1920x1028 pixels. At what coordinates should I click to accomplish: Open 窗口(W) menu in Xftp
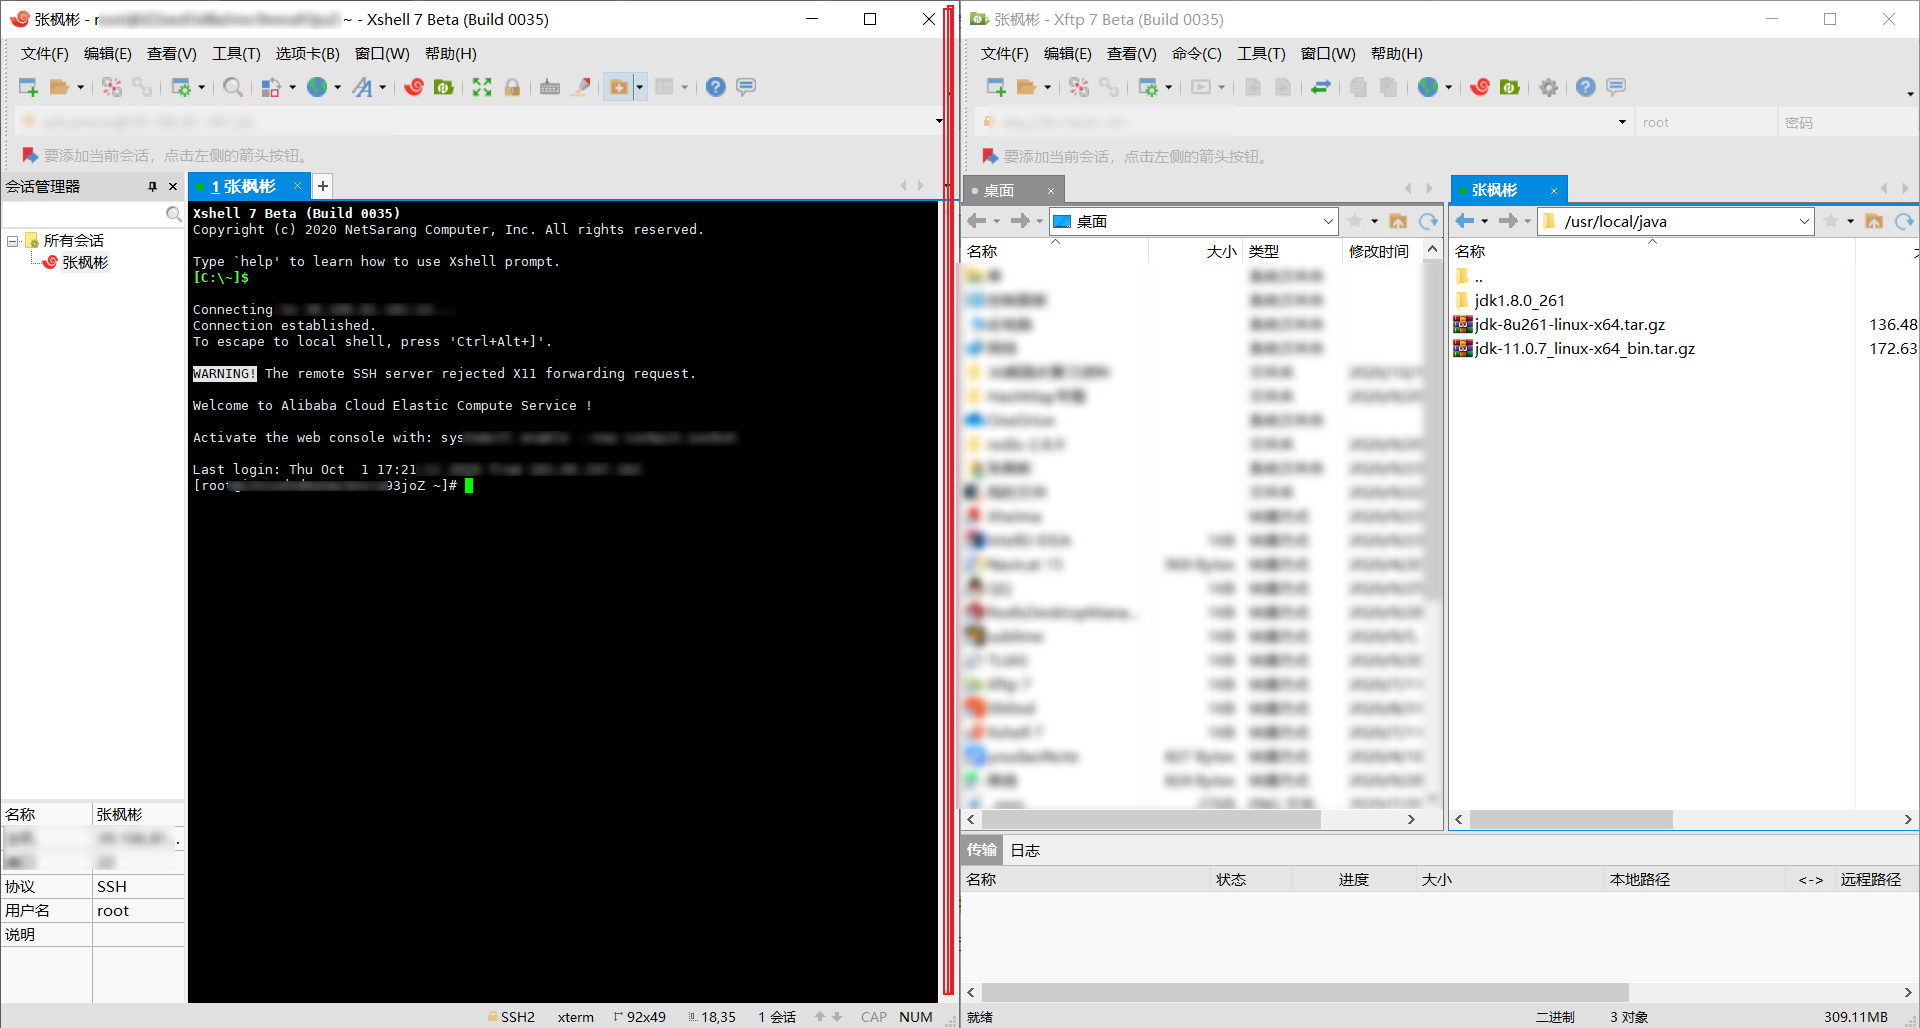click(x=1328, y=54)
